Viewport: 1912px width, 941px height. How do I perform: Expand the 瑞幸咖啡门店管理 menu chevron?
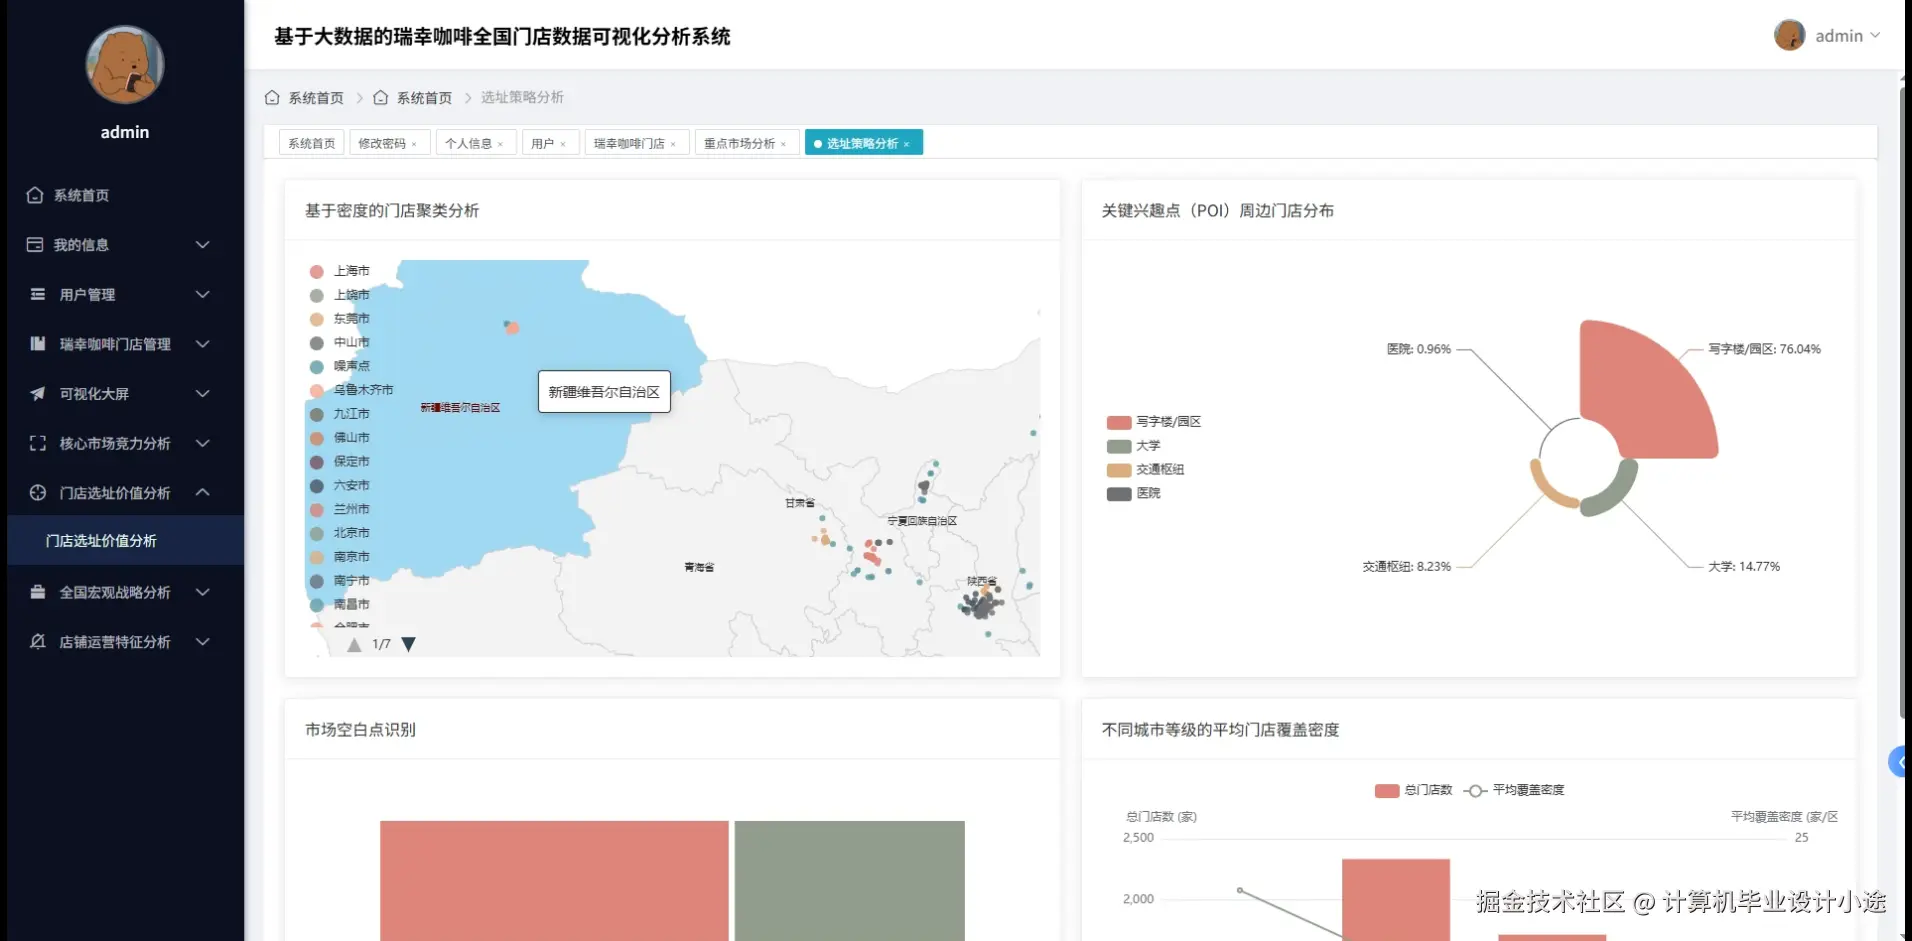pyautogui.click(x=203, y=344)
